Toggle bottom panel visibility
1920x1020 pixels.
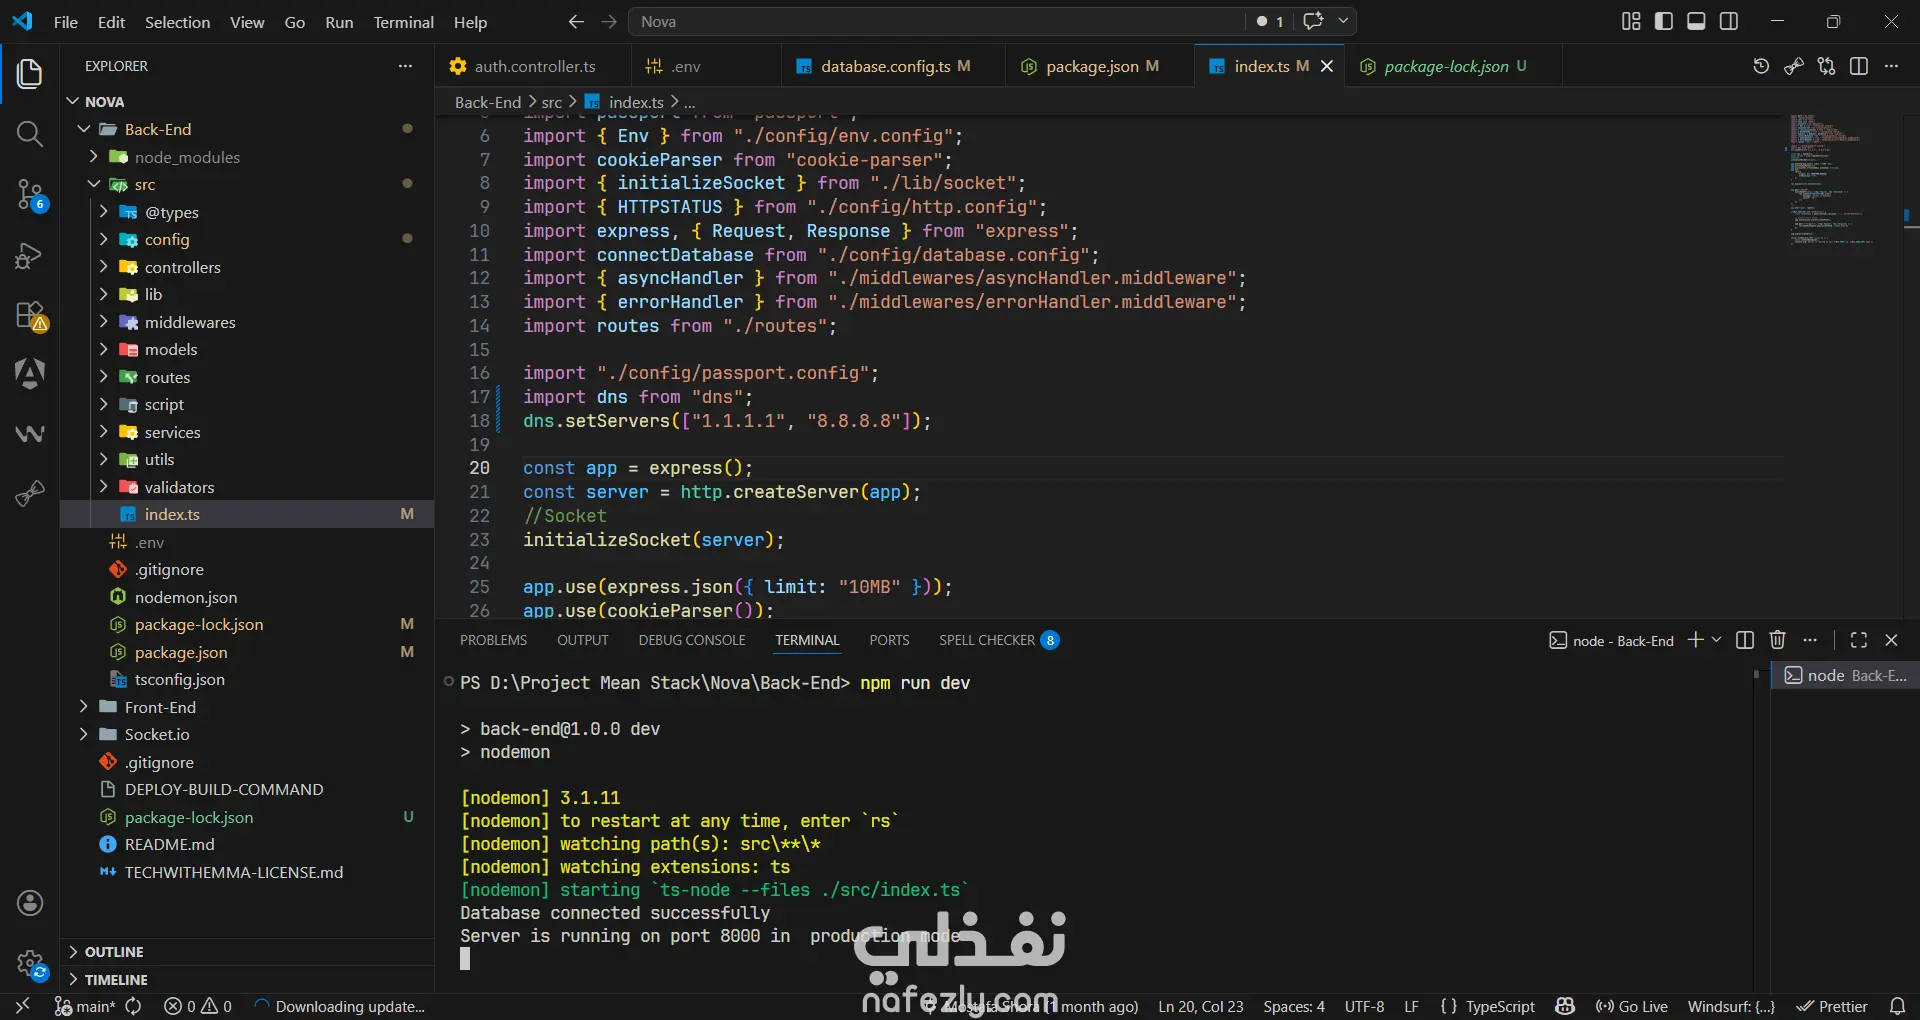coord(1696,21)
